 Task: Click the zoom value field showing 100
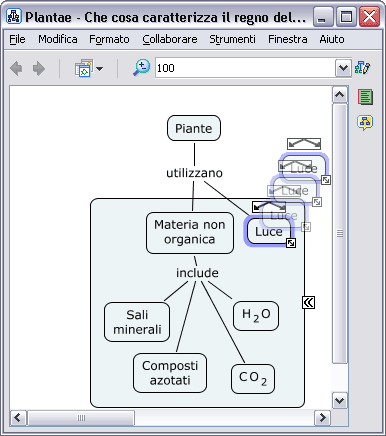(245, 68)
